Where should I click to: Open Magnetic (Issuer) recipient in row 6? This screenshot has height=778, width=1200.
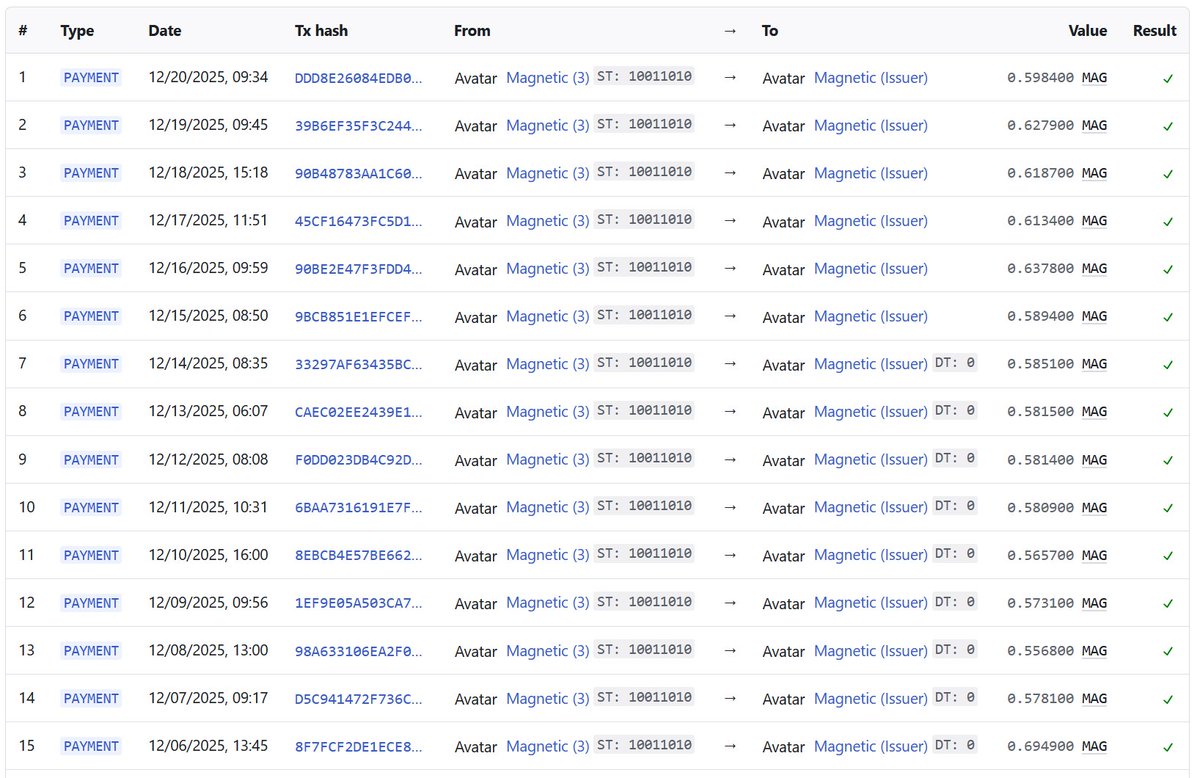871,317
